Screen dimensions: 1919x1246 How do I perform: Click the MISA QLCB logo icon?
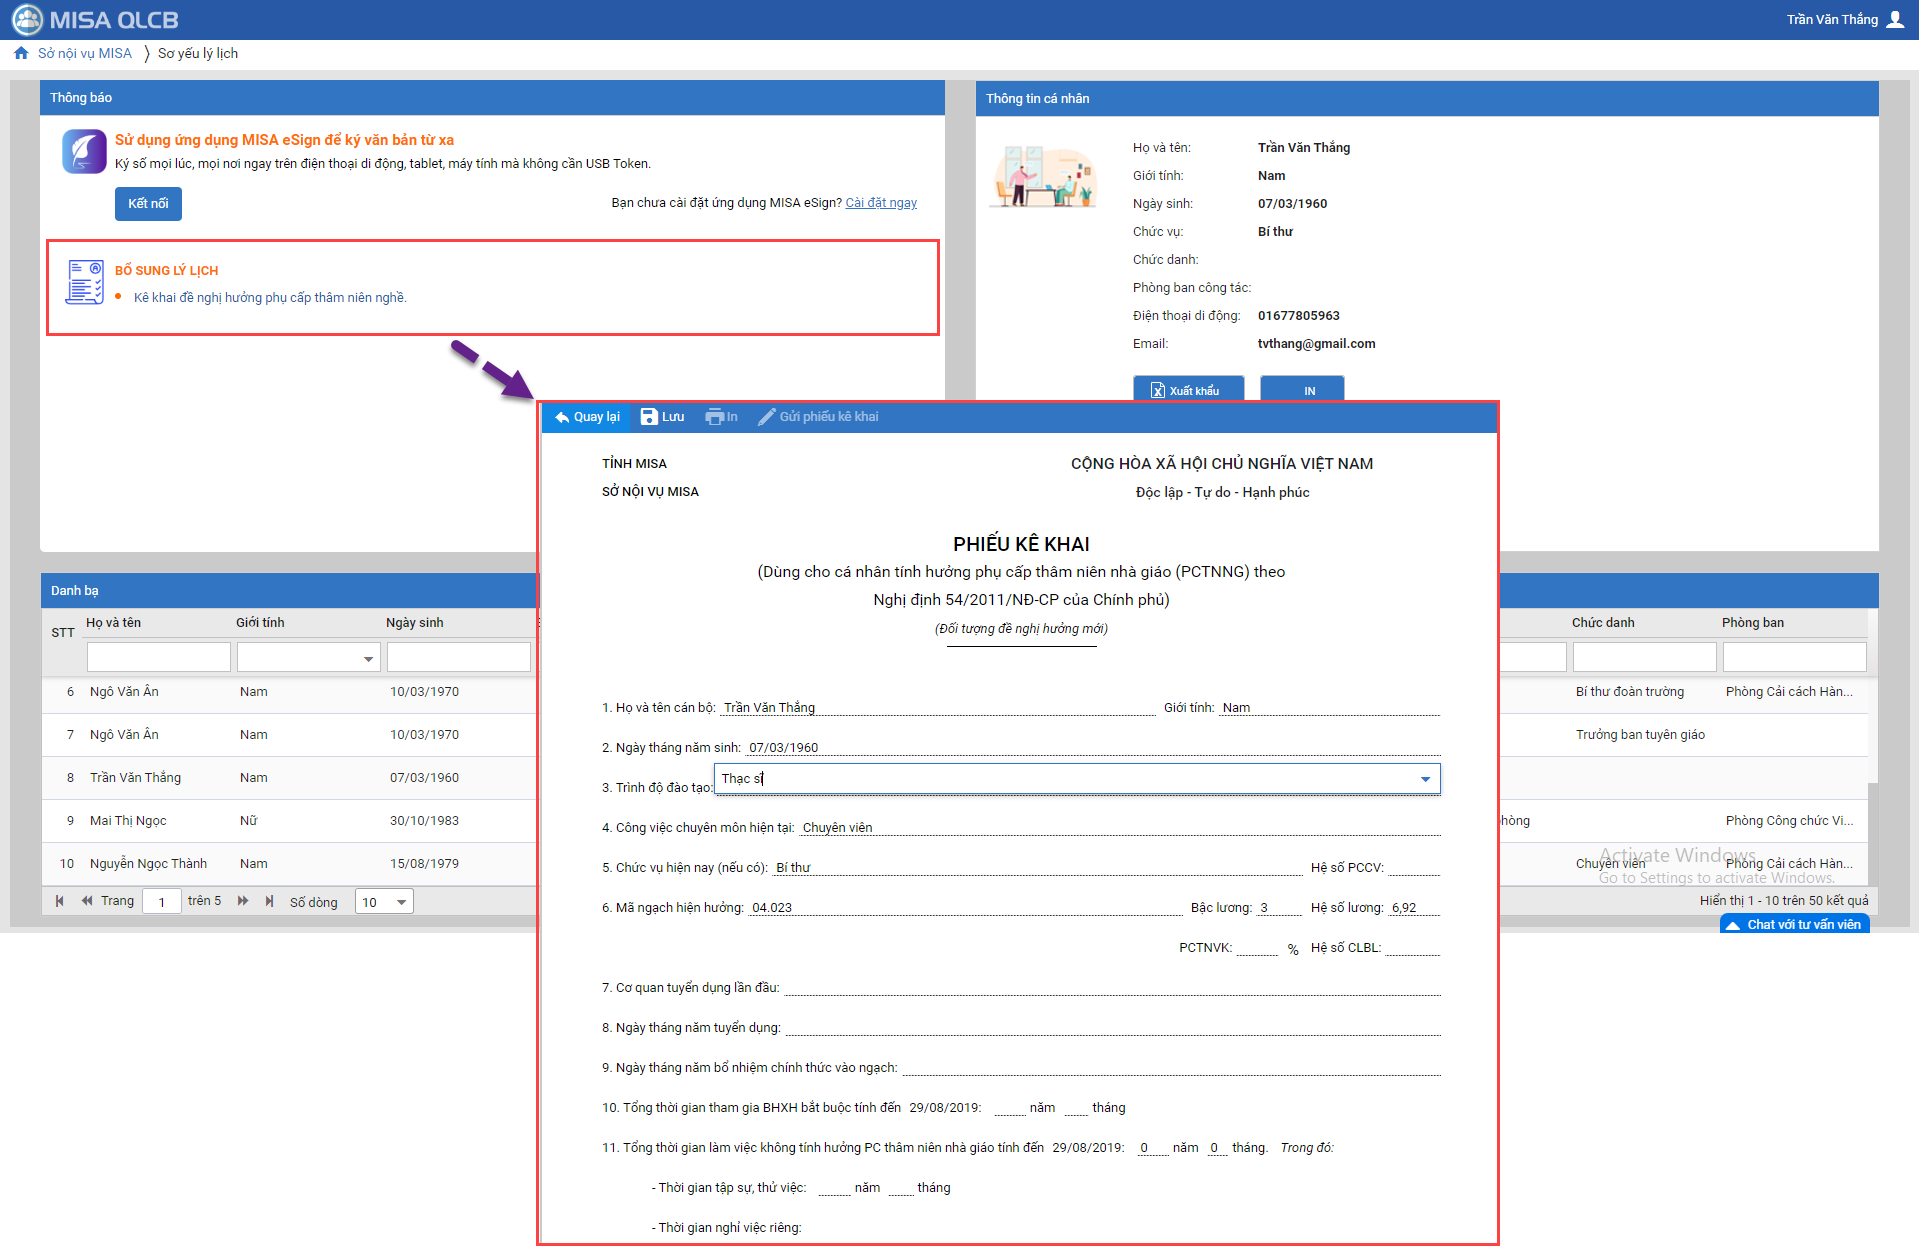27,20
